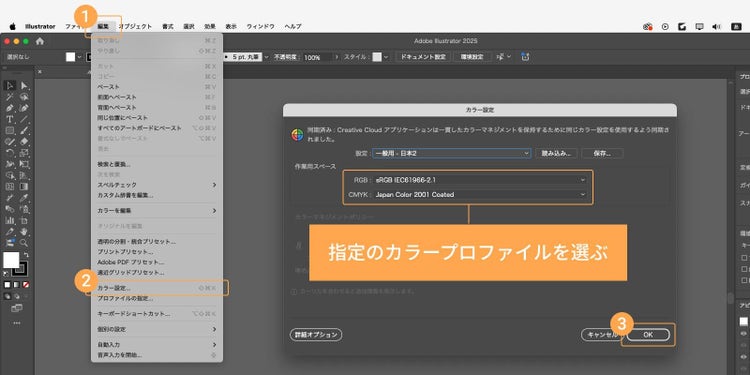Image resolution: width=750 pixels, height=375 pixels.
Task: Click the 詳細オプション button
Action: pyautogui.click(x=316, y=335)
